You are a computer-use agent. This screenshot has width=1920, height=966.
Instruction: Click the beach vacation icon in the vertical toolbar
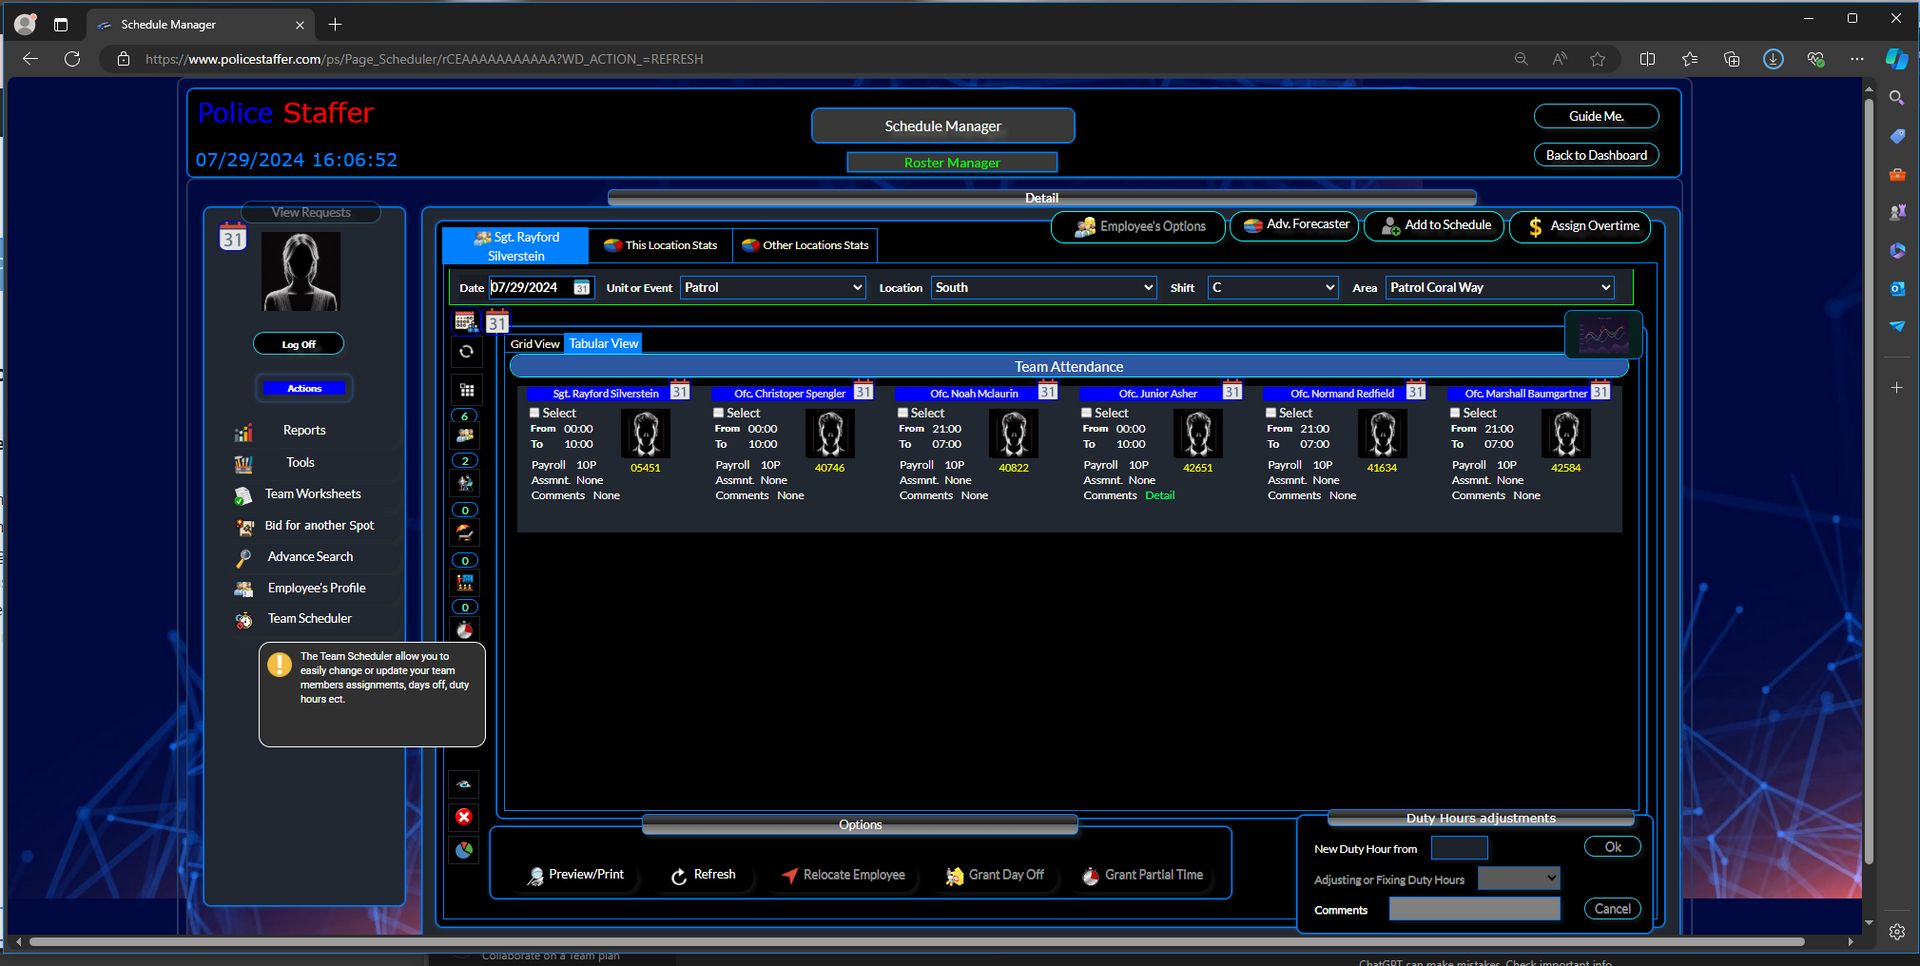click(x=465, y=533)
